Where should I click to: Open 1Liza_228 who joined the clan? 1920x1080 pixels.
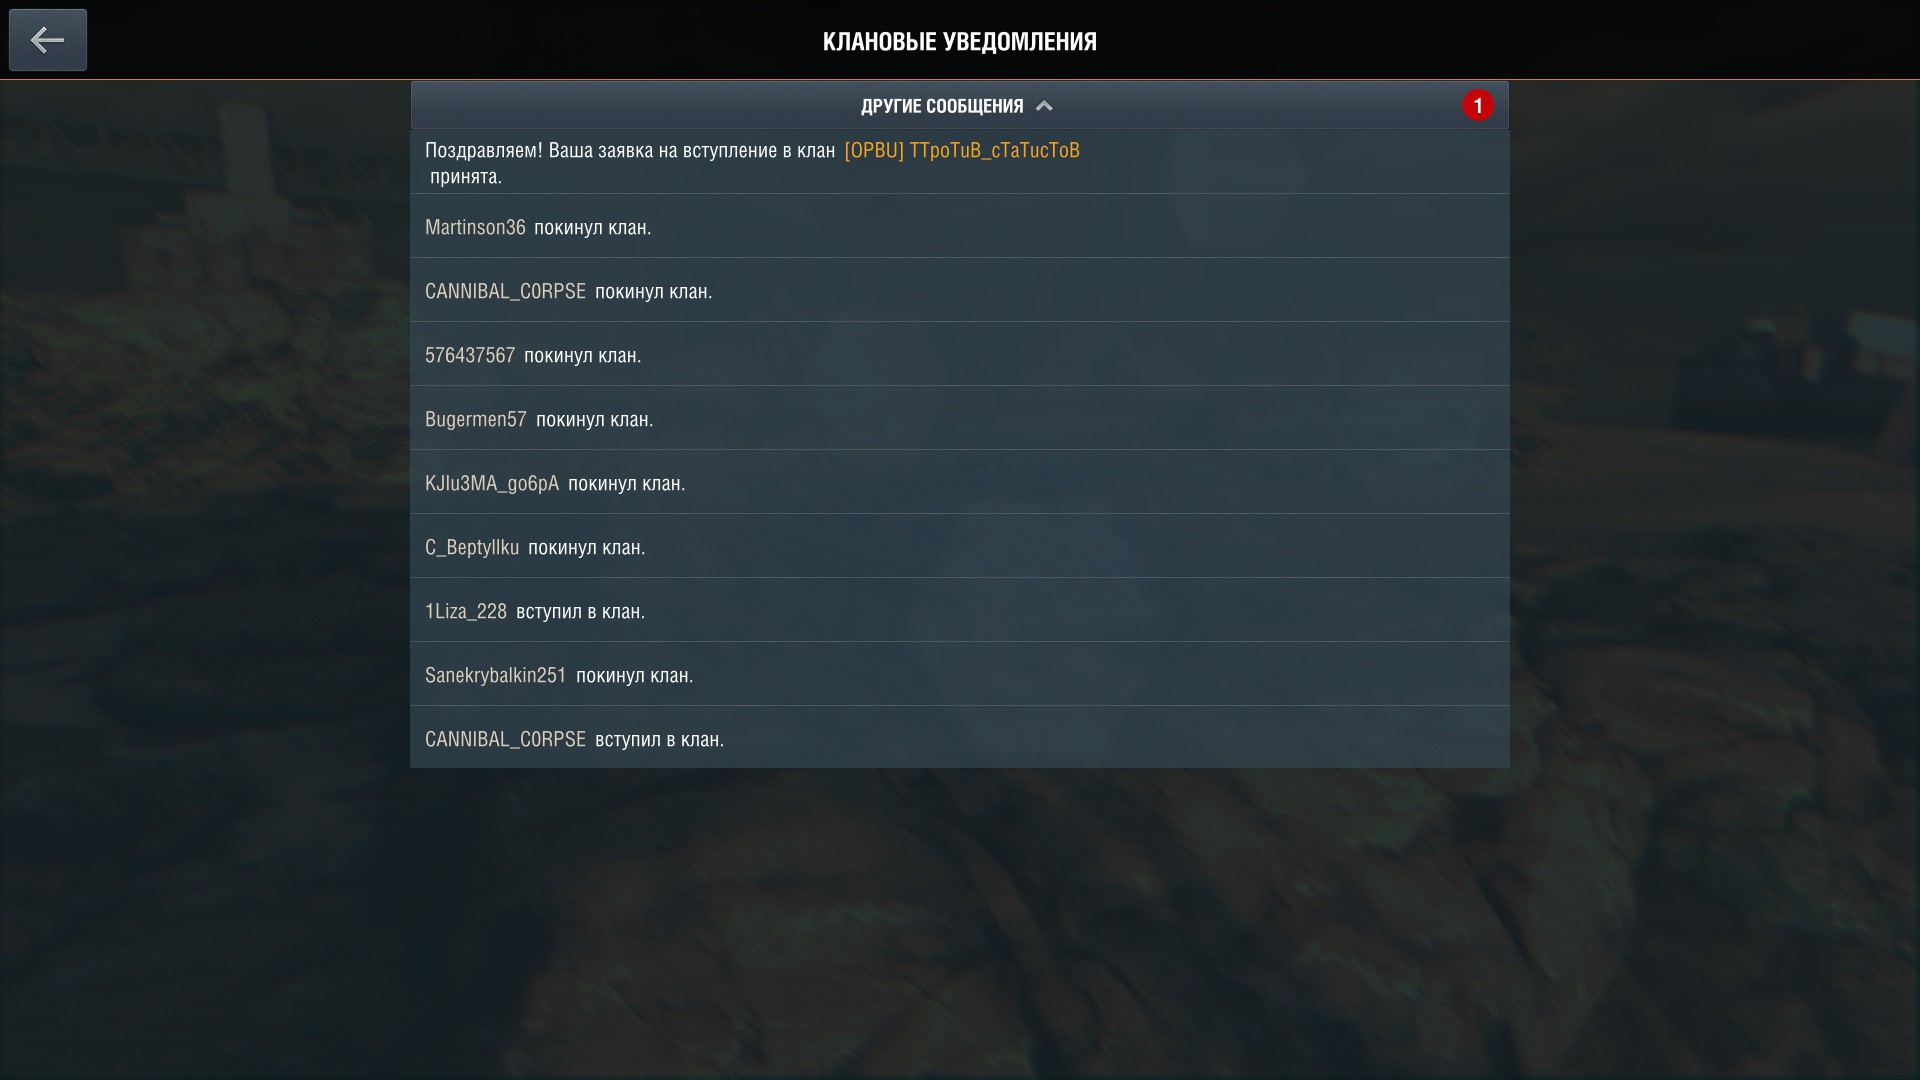coord(466,611)
